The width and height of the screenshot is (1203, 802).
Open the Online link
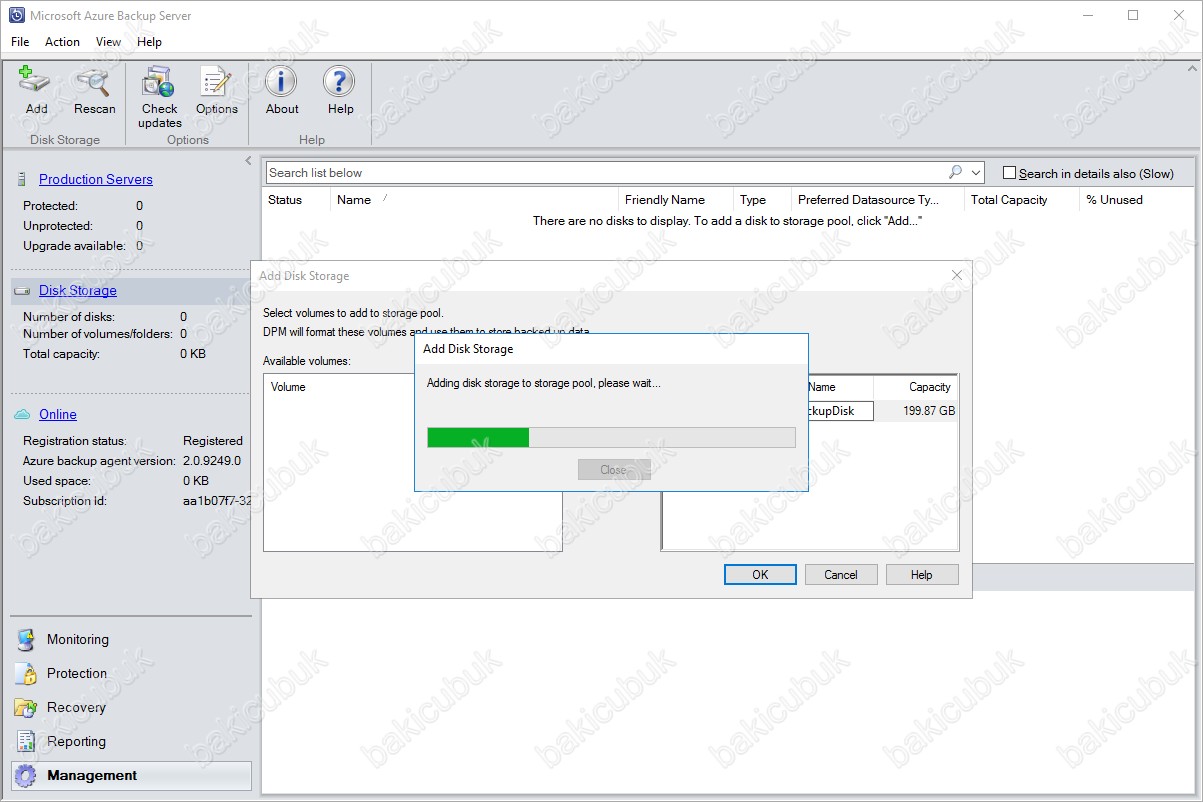(x=58, y=415)
